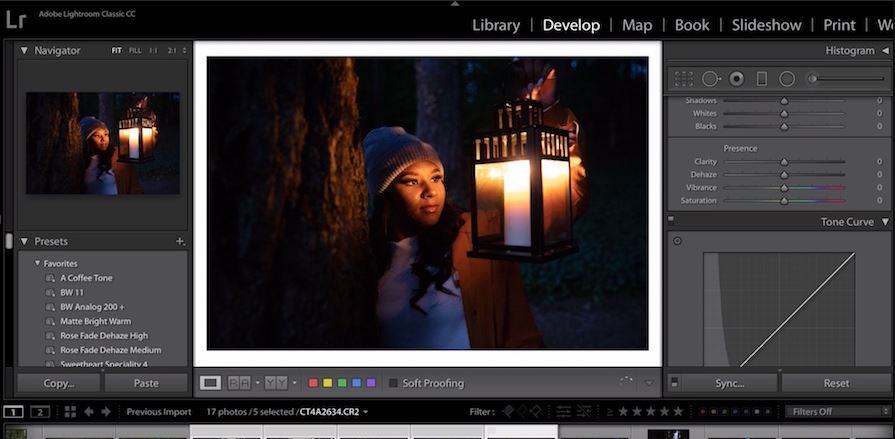Go back with the left arrow
The width and height of the screenshot is (895, 439).
coord(88,412)
